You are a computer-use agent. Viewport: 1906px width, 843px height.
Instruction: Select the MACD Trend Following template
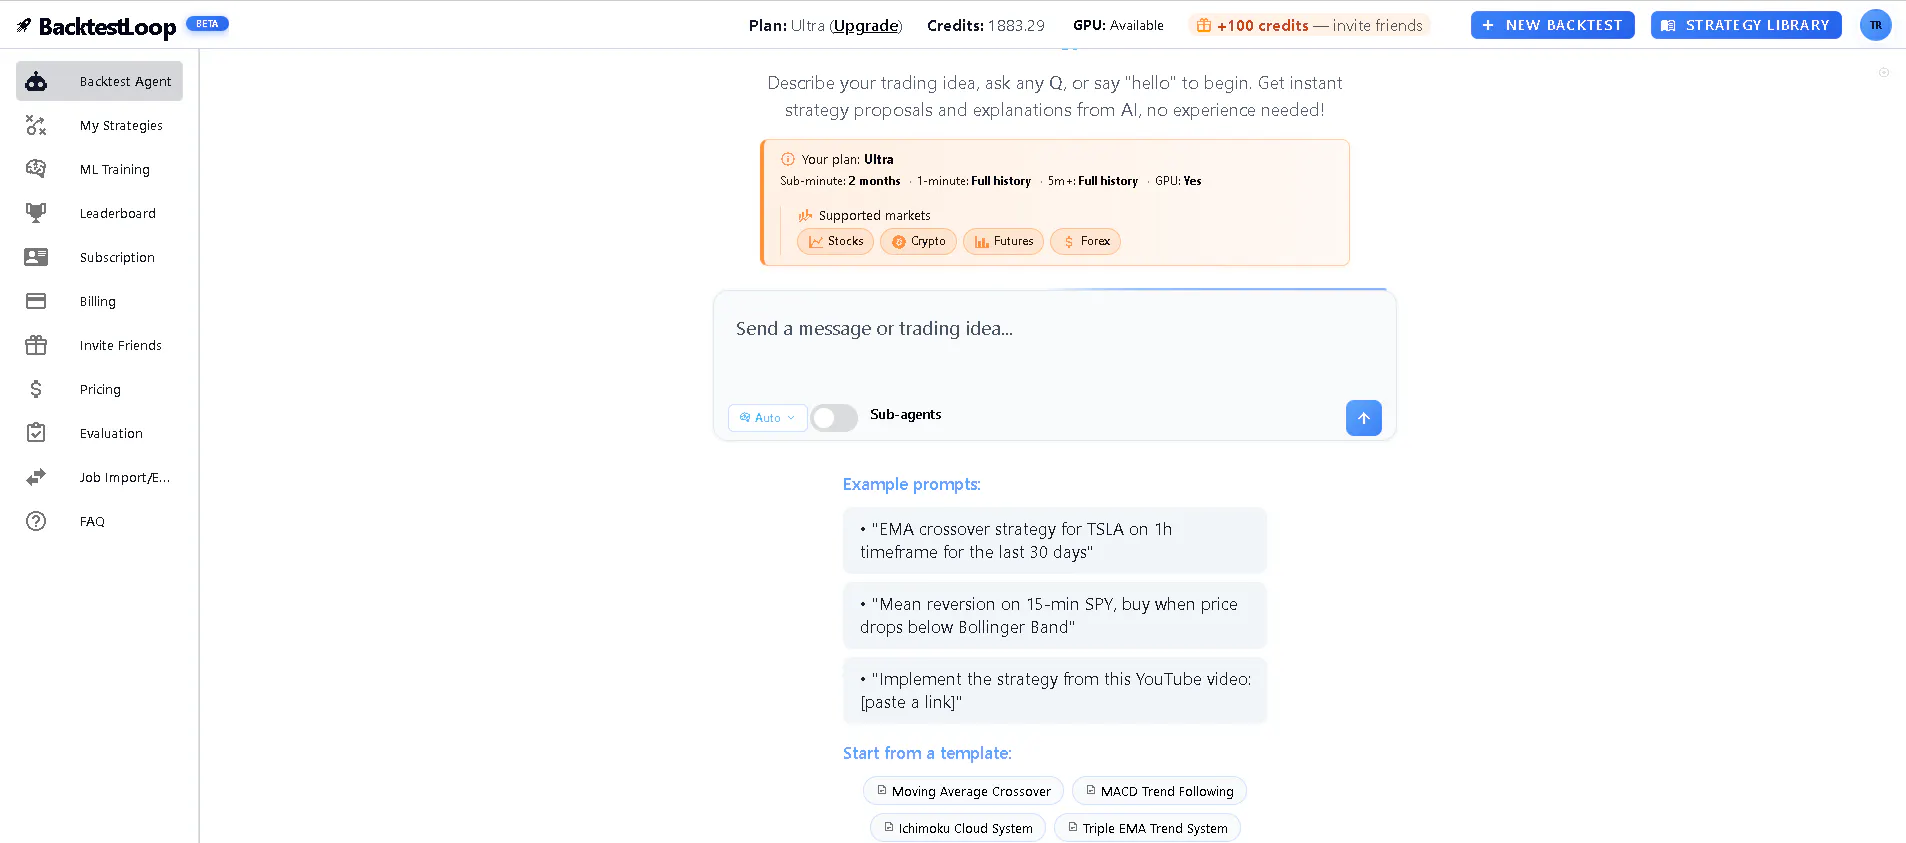(x=1159, y=791)
